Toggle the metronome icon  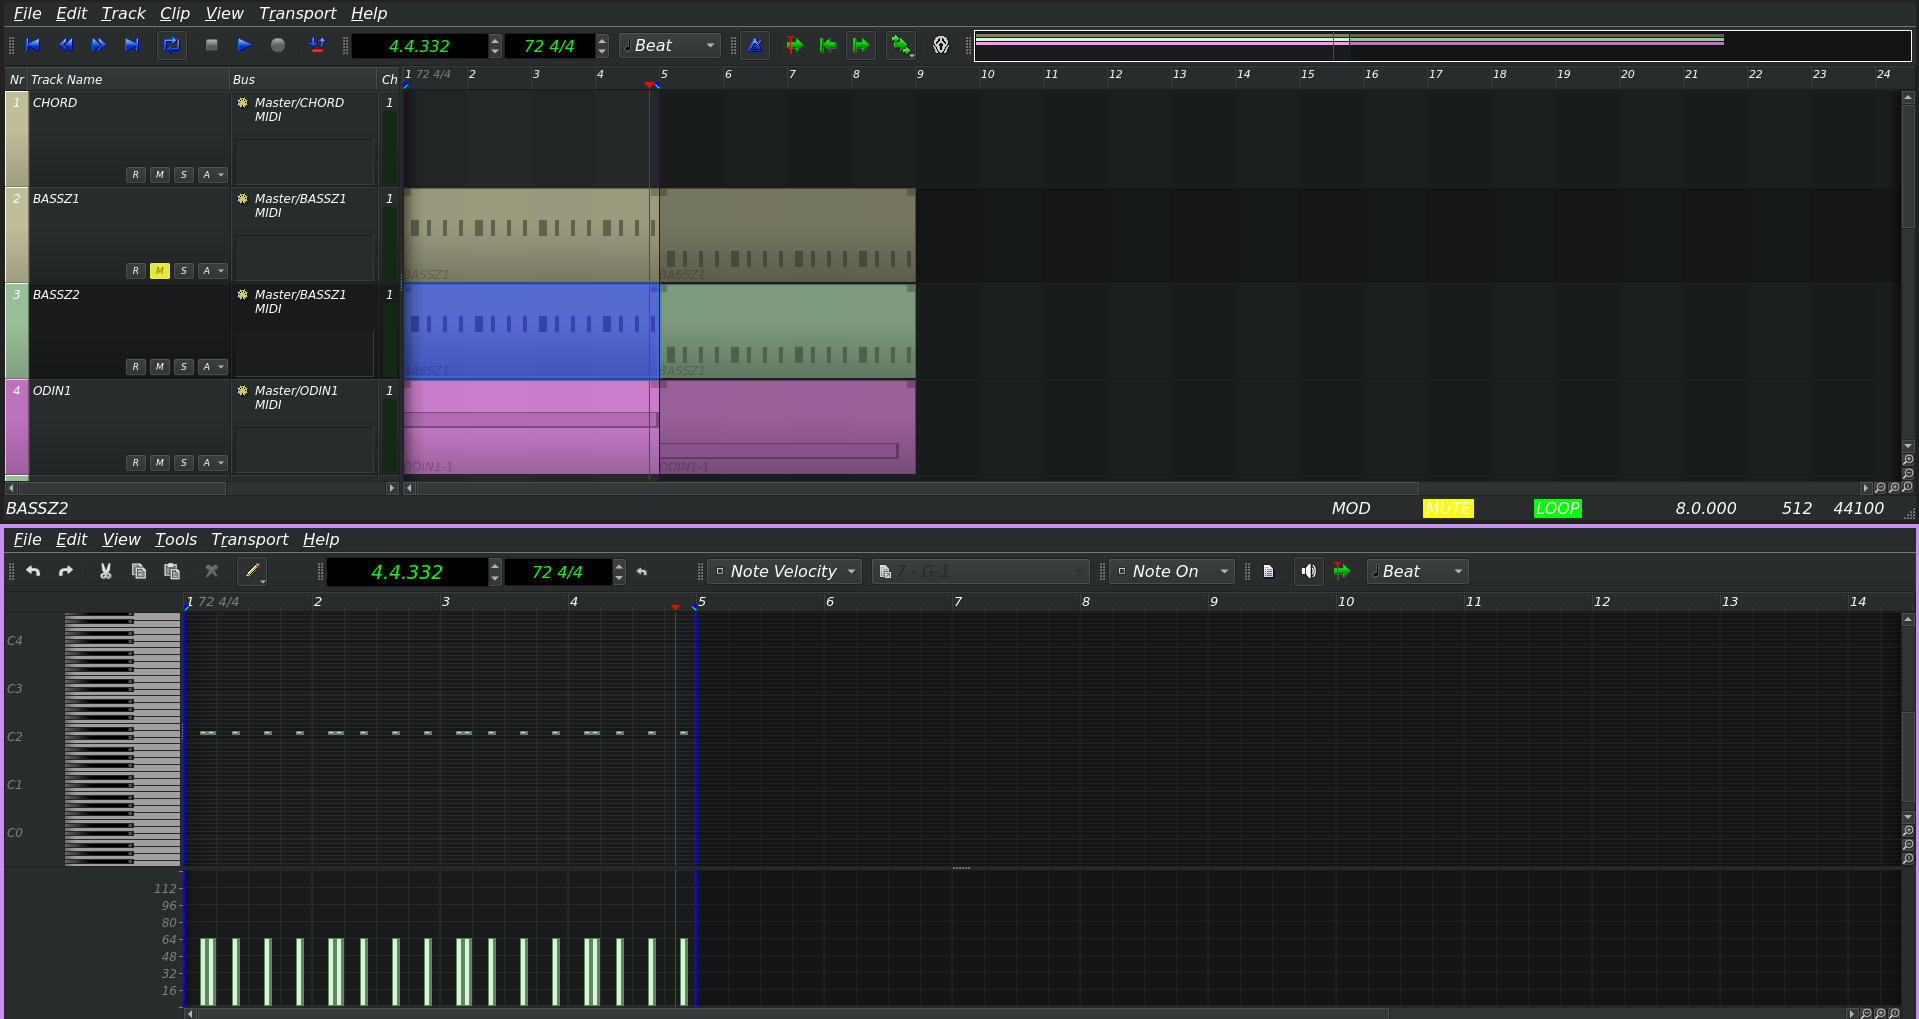point(755,45)
